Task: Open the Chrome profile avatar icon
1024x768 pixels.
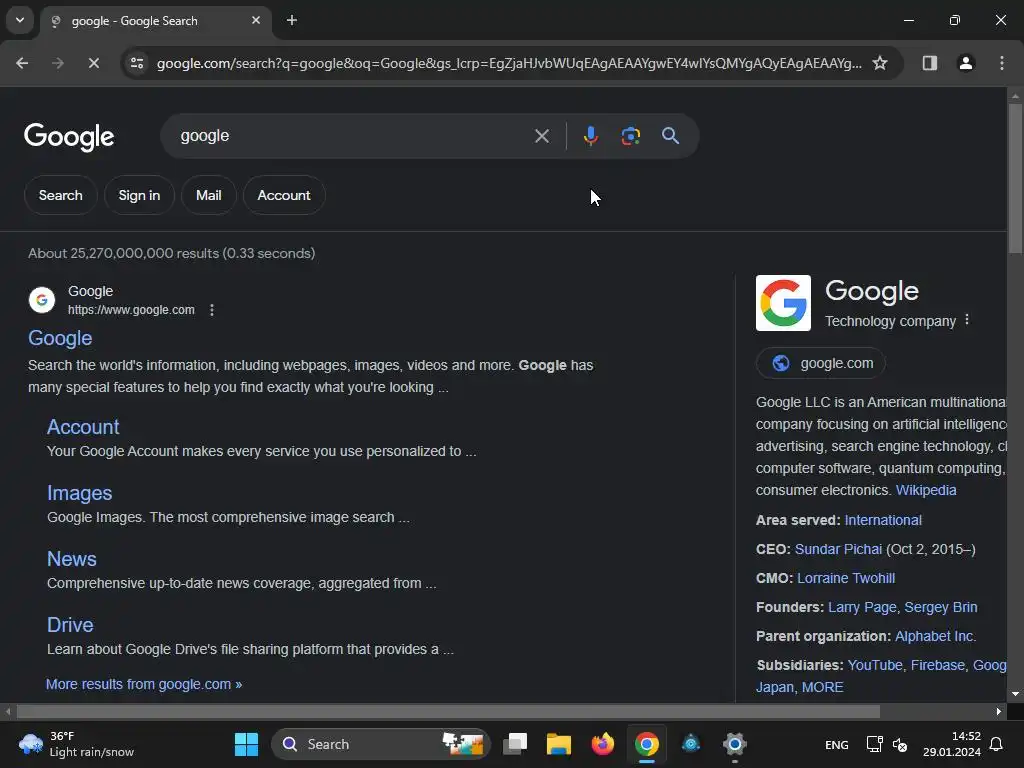Action: click(x=966, y=63)
